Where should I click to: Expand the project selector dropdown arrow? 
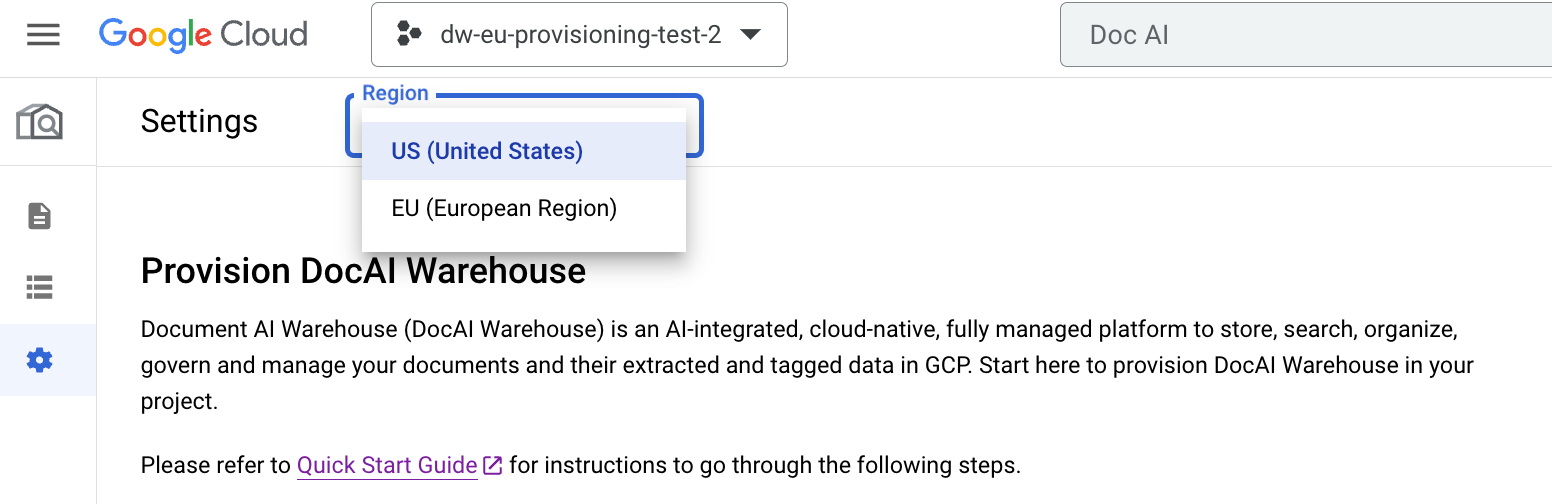coord(750,35)
